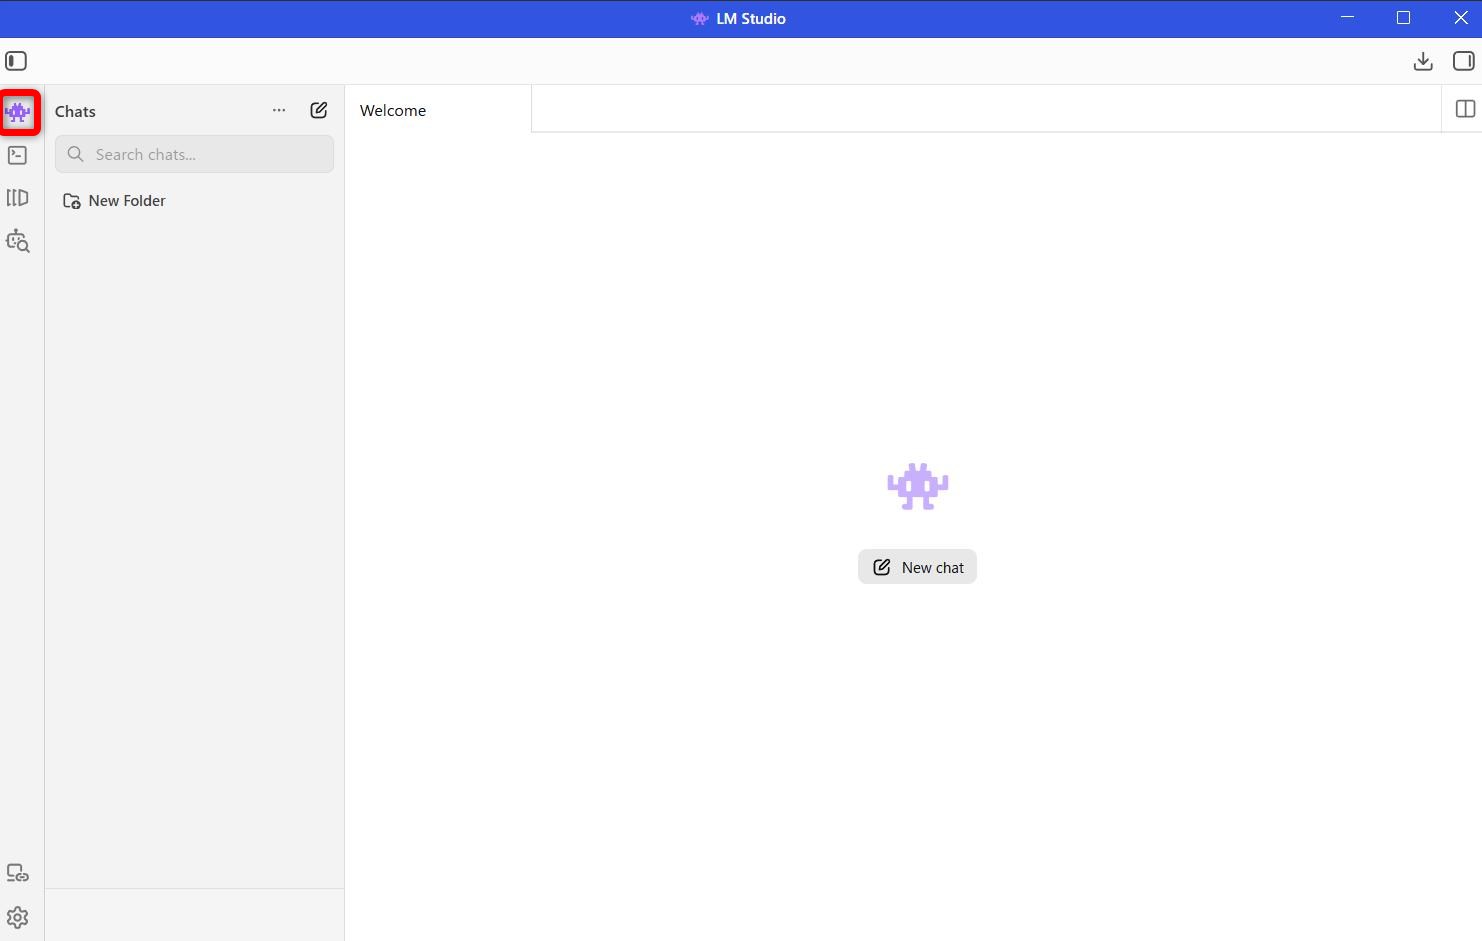Image resolution: width=1482 pixels, height=941 pixels.
Task: Toggle split view in the tab bar
Action: (x=1465, y=109)
